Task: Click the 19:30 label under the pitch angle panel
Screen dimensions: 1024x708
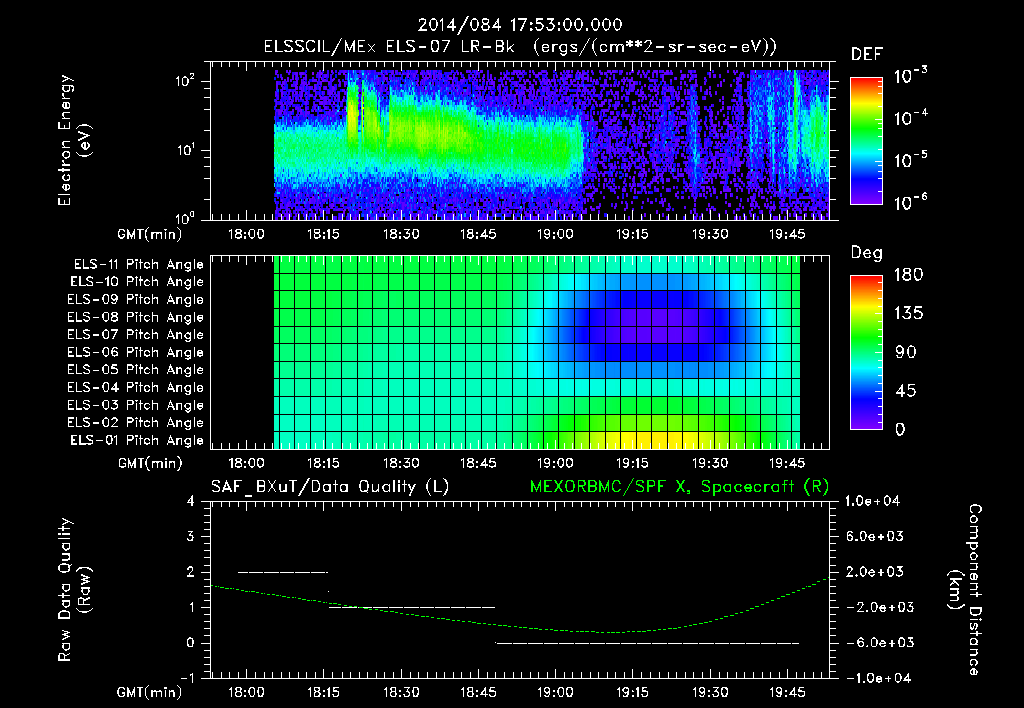Action: point(710,463)
